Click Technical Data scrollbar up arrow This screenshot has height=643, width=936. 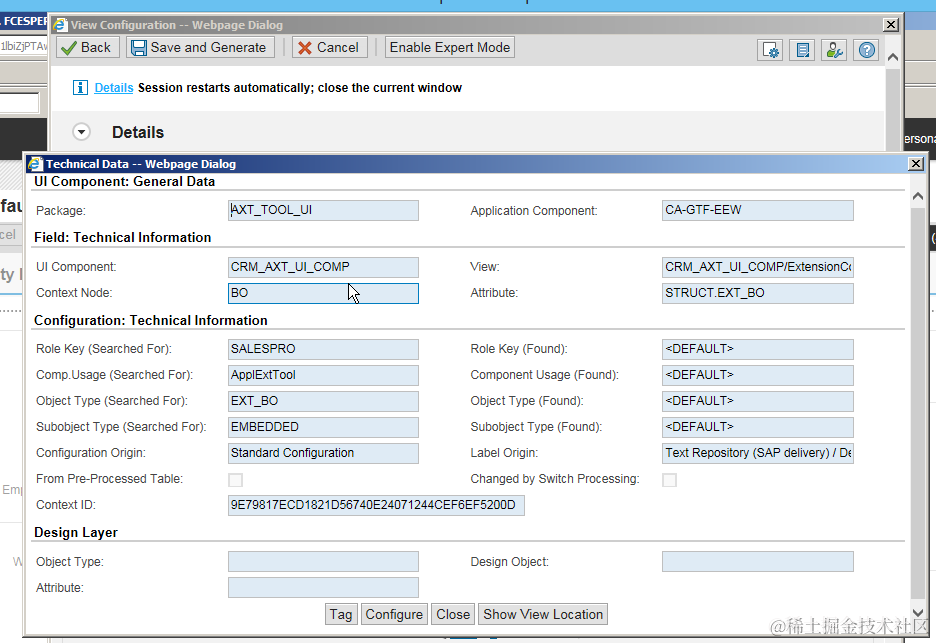(x=918, y=196)
